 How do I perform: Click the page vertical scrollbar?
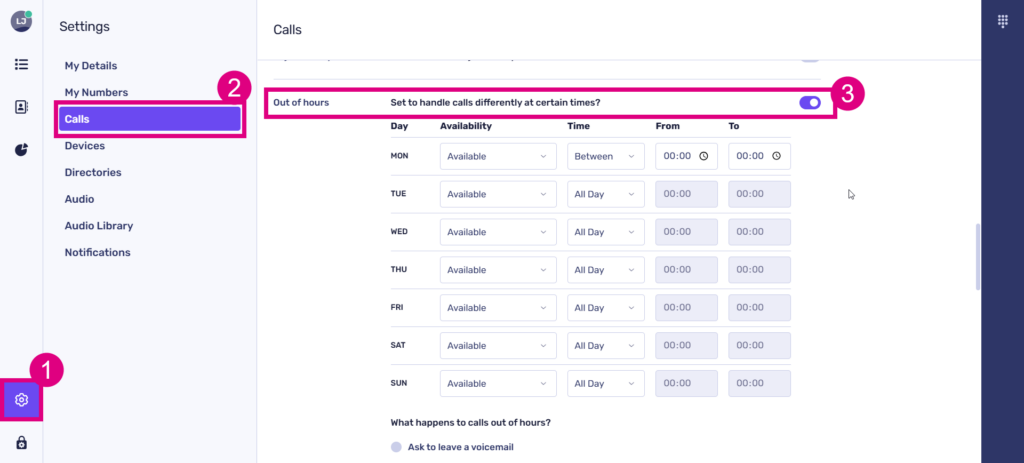pyautogui.click(x=979, y=257)
